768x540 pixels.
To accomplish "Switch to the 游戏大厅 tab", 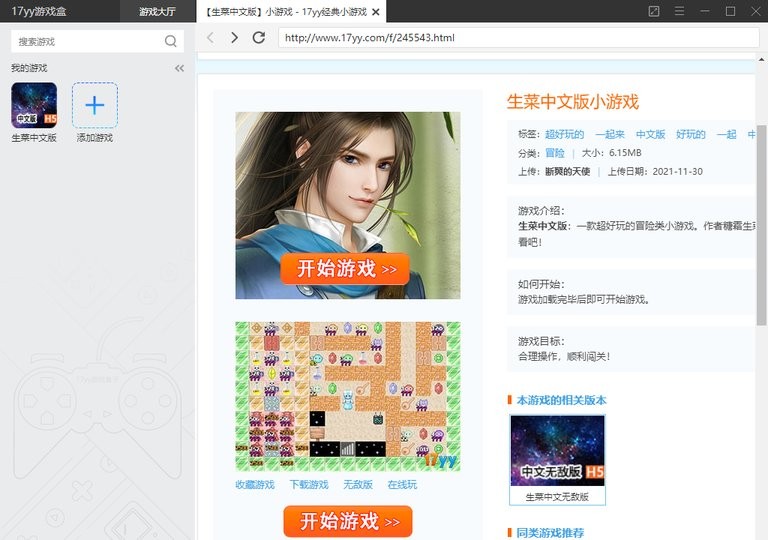I will [157, 11].
